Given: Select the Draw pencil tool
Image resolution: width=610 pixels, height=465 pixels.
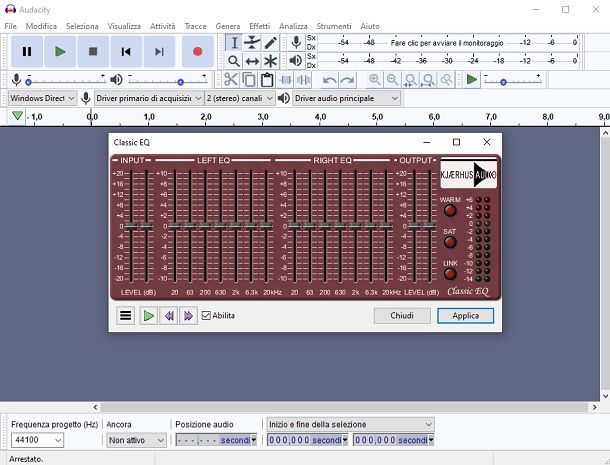Looking at the screenshot, I should (x=270, y=42).
